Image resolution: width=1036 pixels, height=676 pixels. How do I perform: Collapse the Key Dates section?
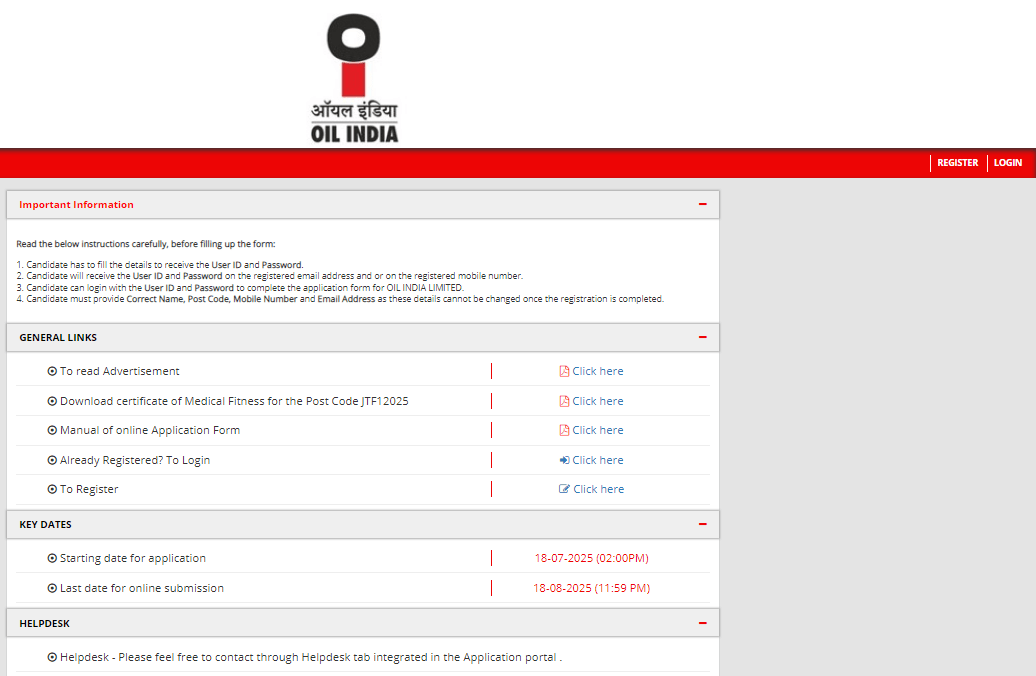(702, 524)
